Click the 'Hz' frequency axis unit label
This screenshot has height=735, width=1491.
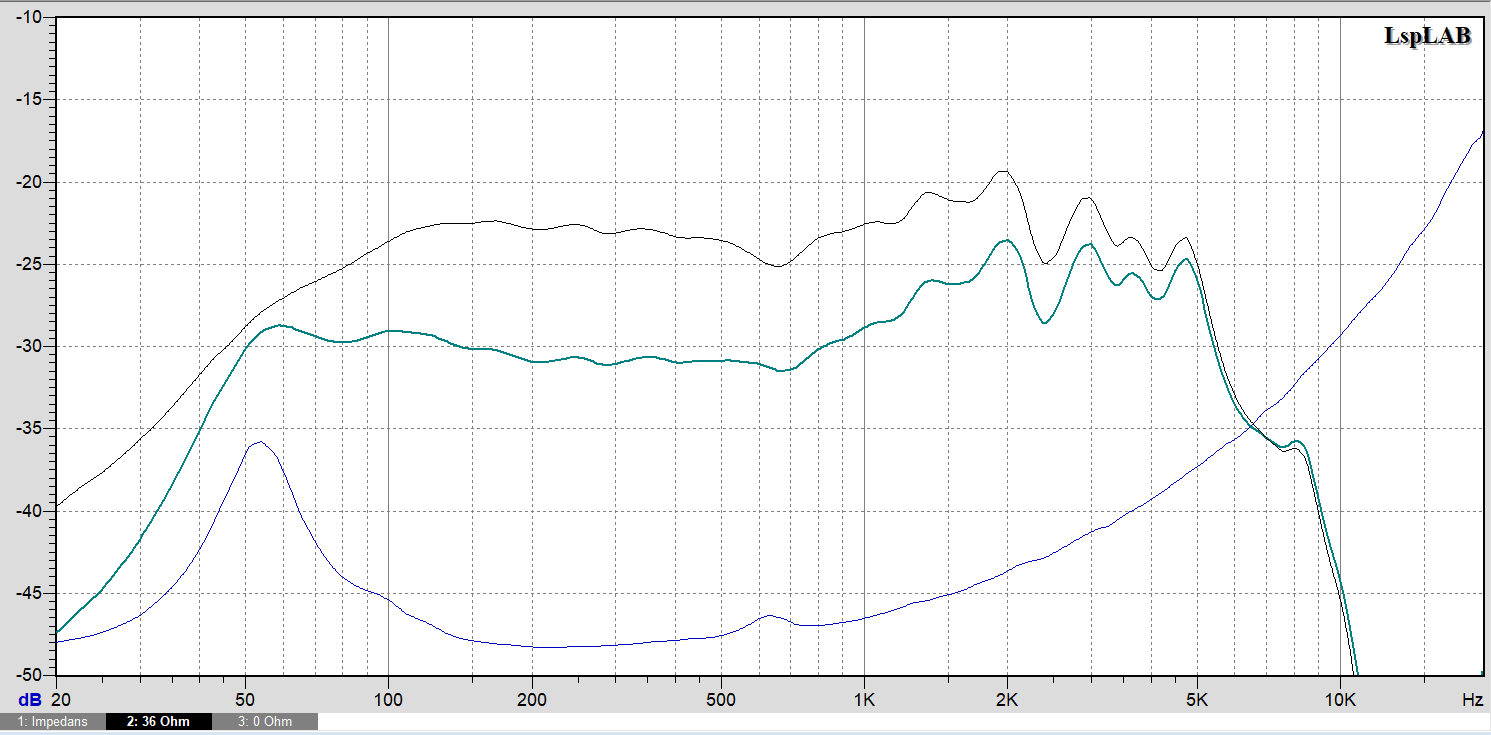pos(1472,698)
